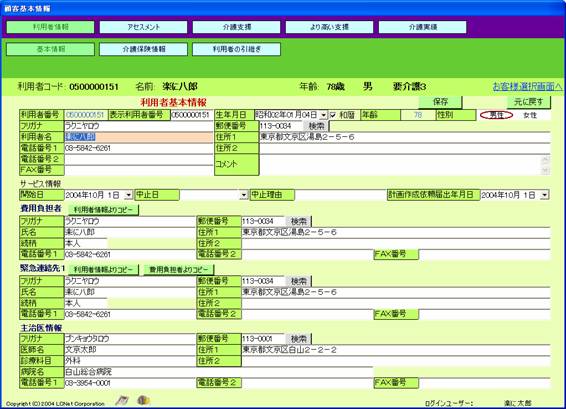This screenshot has height=409, width=566.
Task: Open the 中止日 dropdown arrow
Action: pos(244,195)
